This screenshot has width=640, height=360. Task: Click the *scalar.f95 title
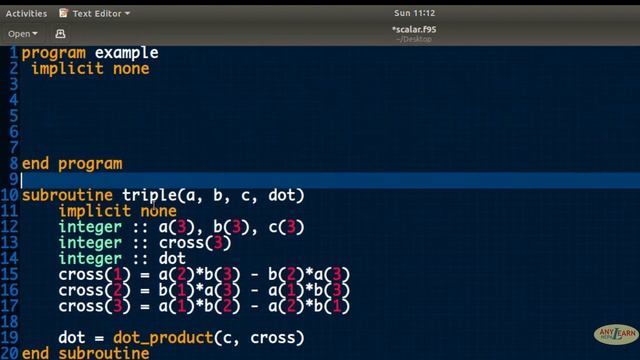414,29
